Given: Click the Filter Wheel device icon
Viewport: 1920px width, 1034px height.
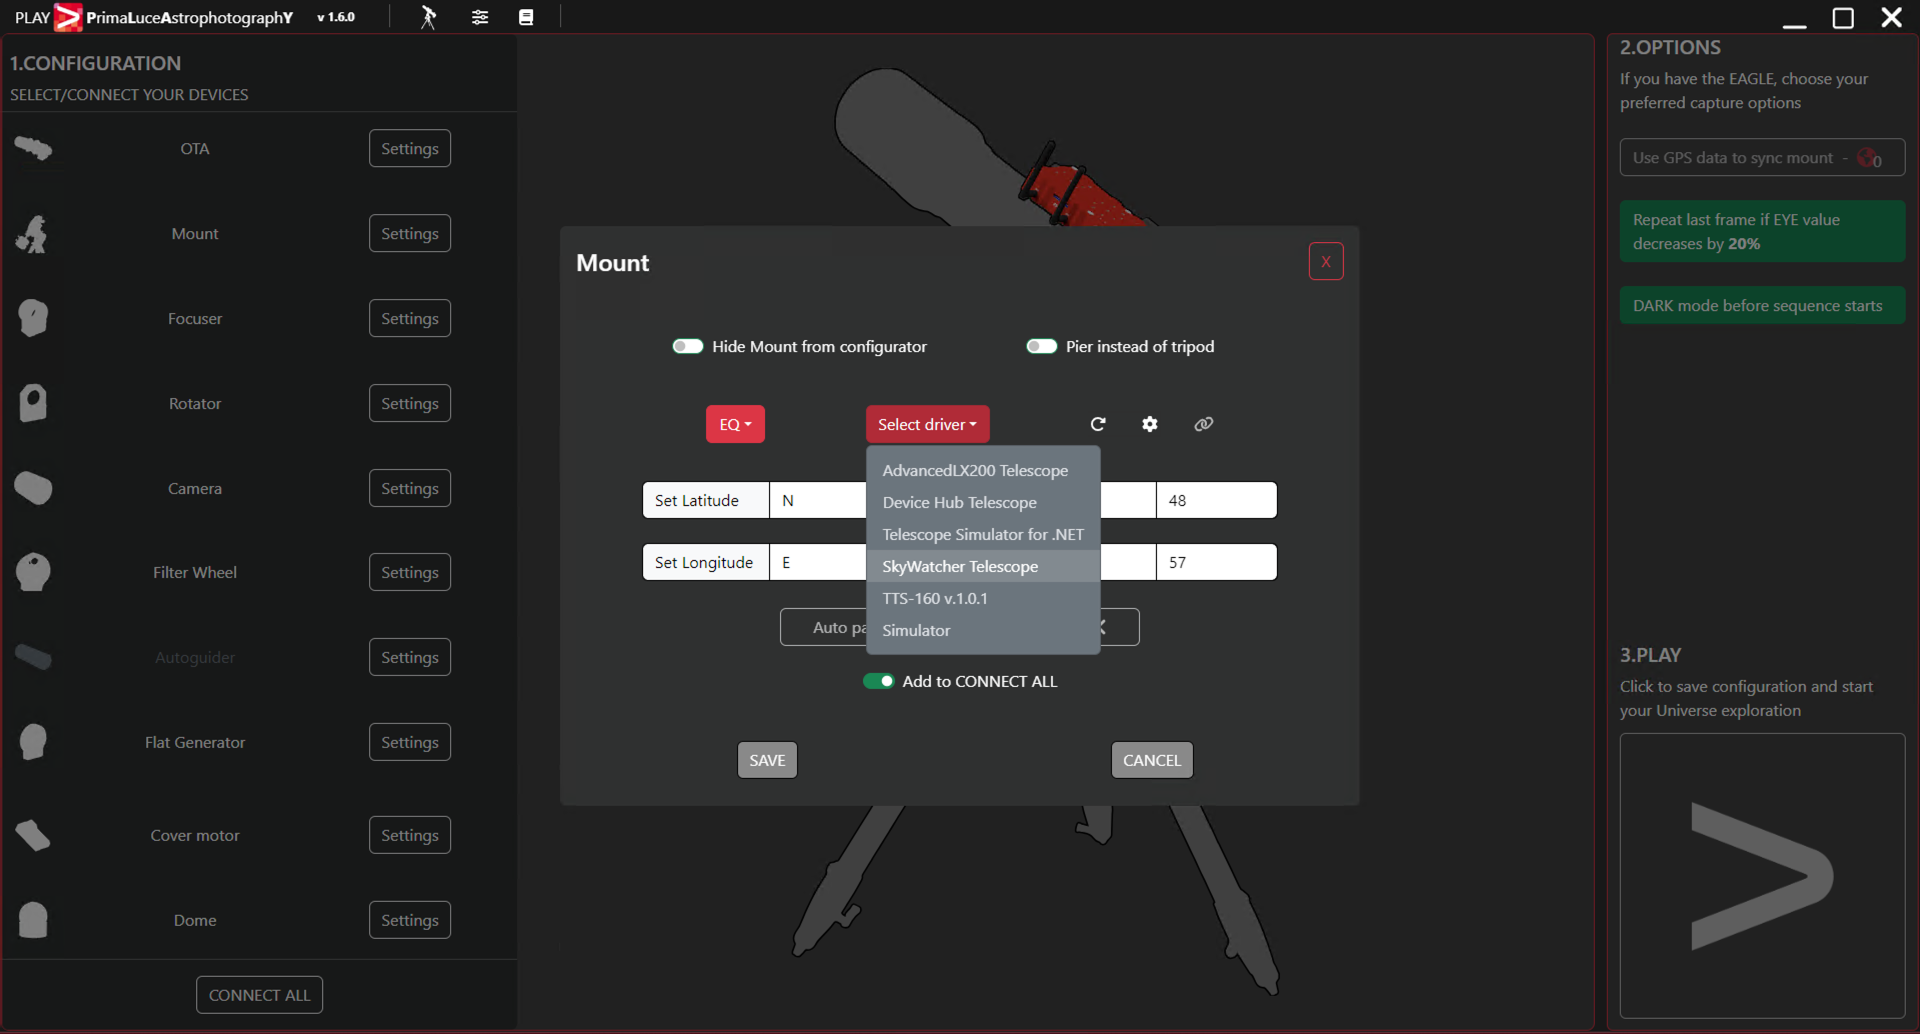Looking at the screenshot, I should [x=33, y=572].
